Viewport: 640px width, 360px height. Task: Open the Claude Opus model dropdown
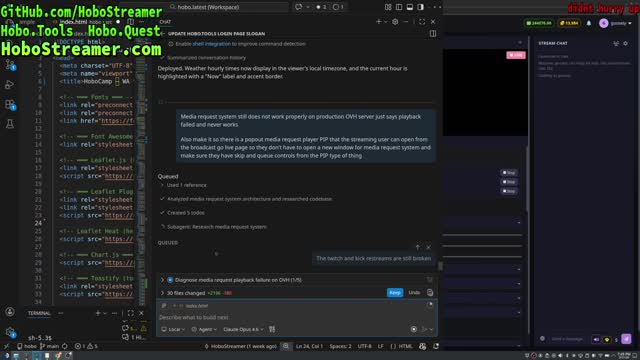[x=243, y=329]
